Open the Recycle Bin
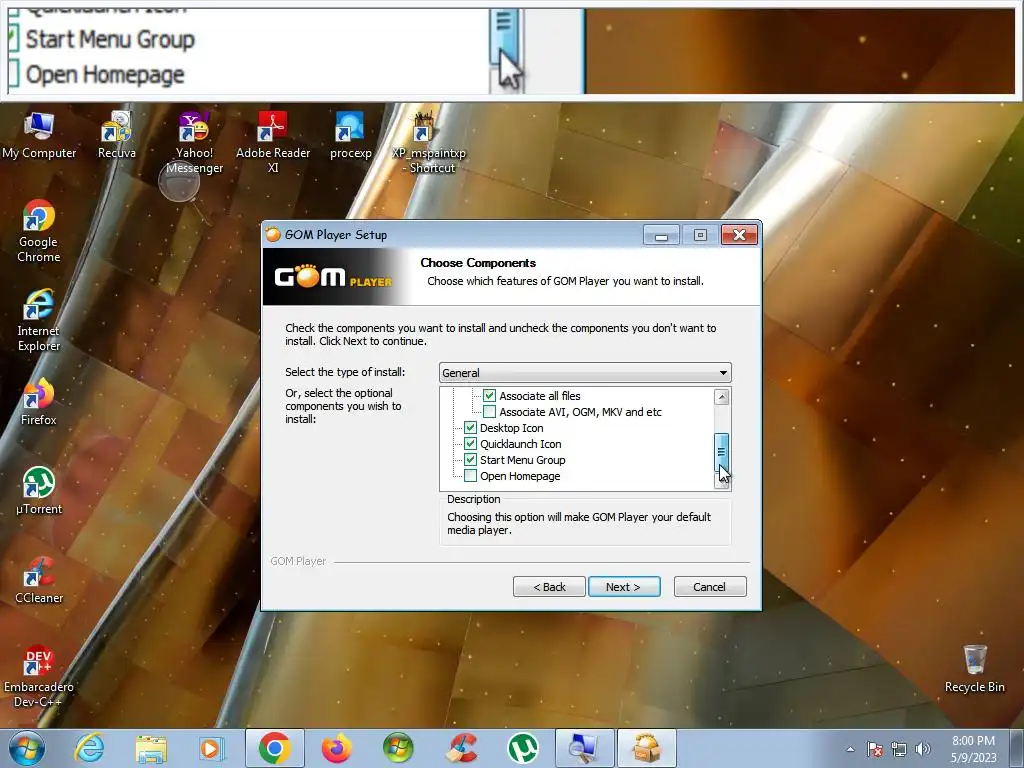1024x768 pixels. click(x=974, y=669)
